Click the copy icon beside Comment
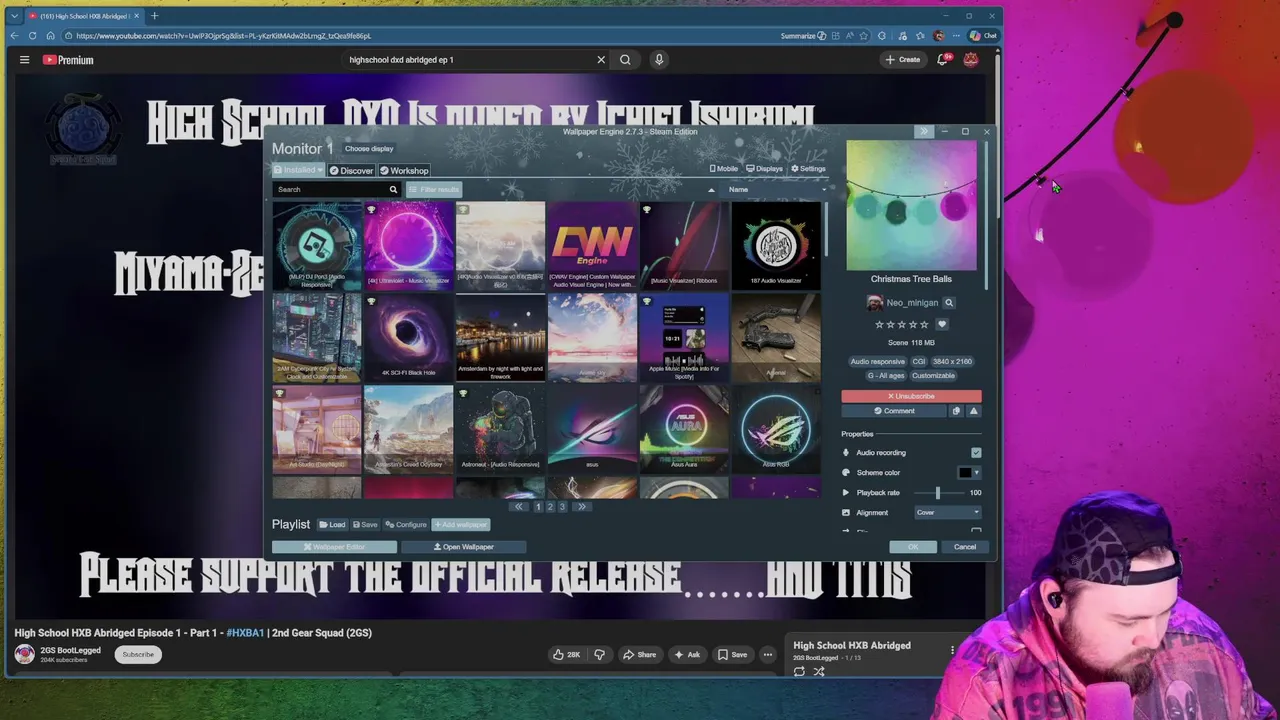The height and width of the screenshot is (720, 1280). [956, 411]
